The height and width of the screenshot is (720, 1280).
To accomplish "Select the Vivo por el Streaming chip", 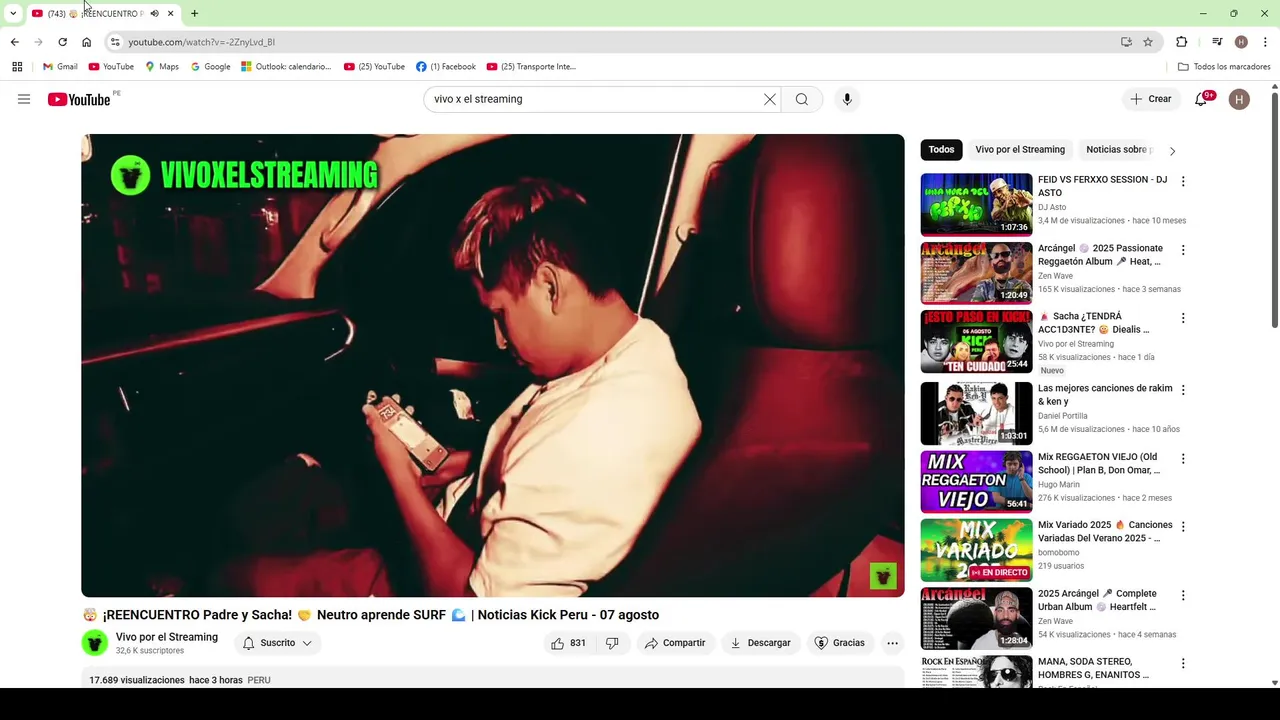I will coord(1020,150).
